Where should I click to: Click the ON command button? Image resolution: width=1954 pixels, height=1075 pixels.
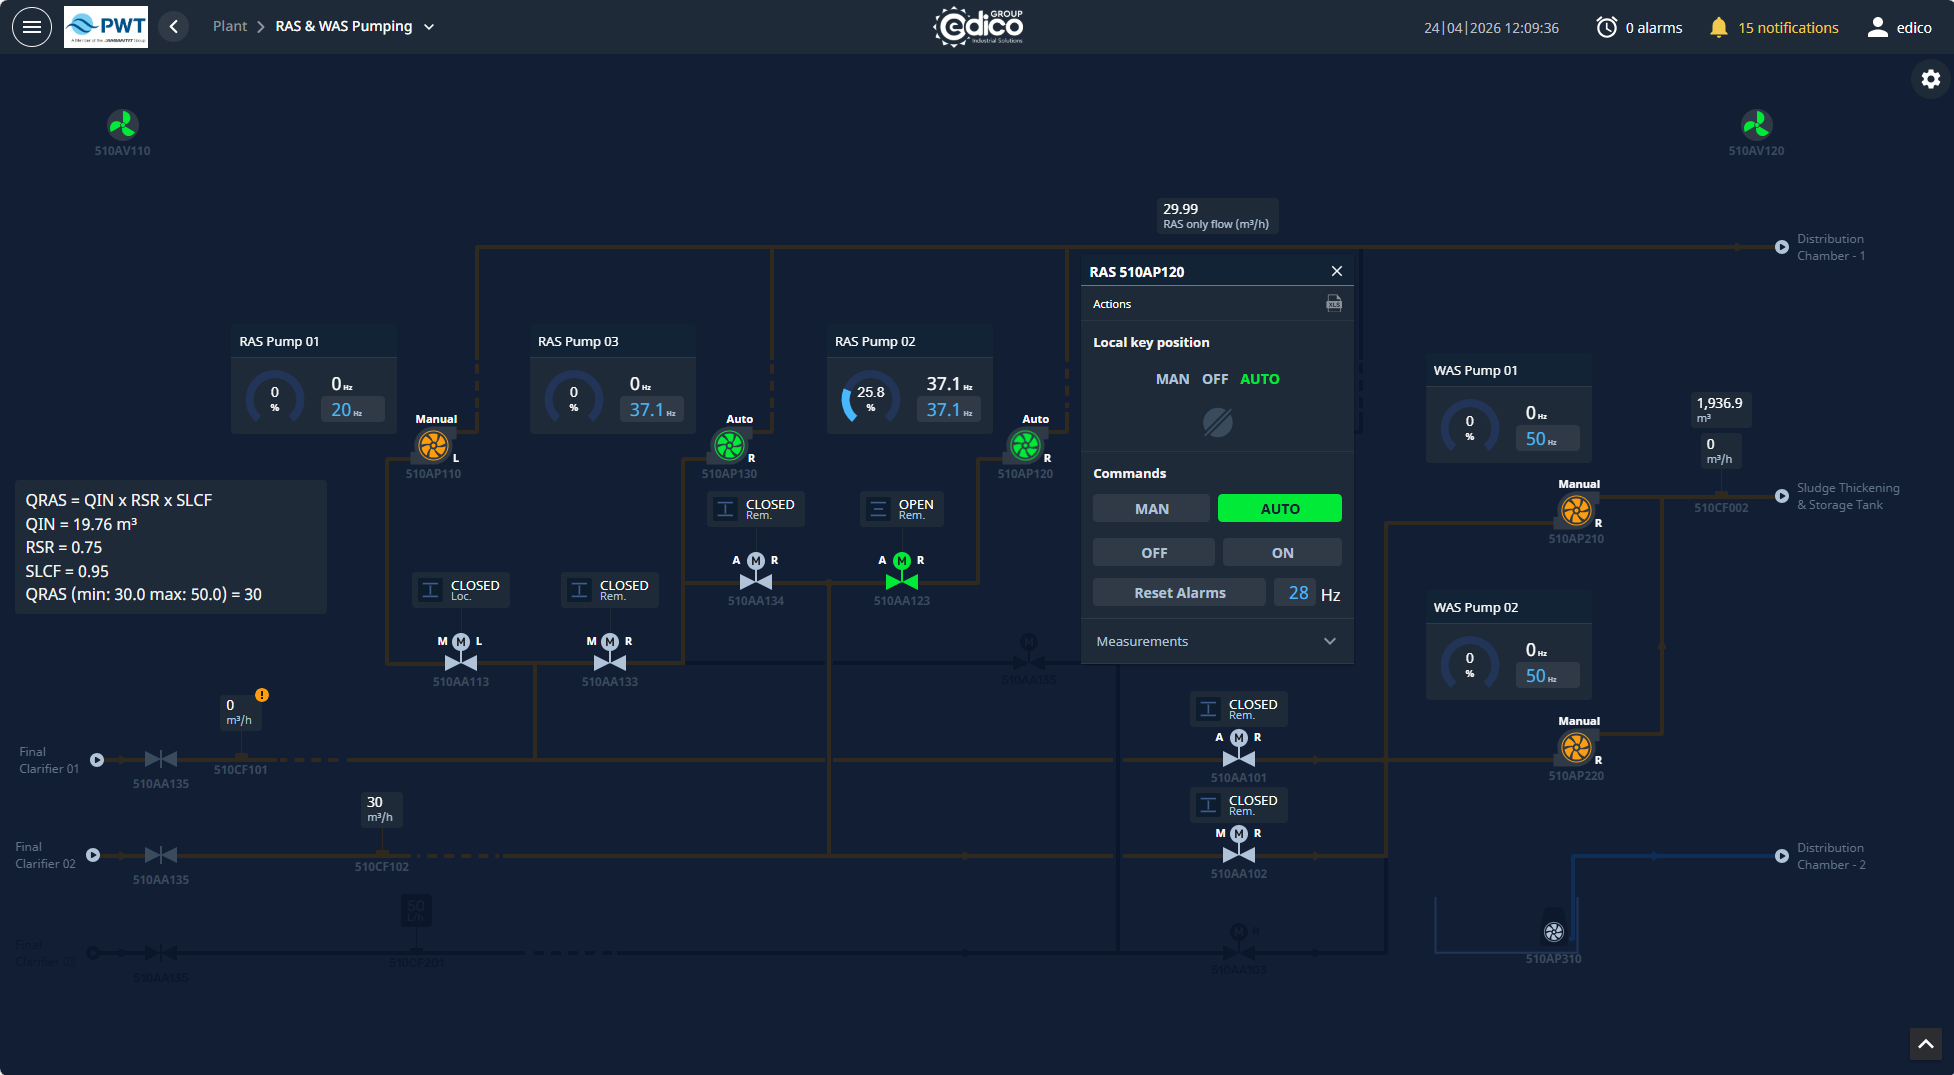click(1282, 553)
